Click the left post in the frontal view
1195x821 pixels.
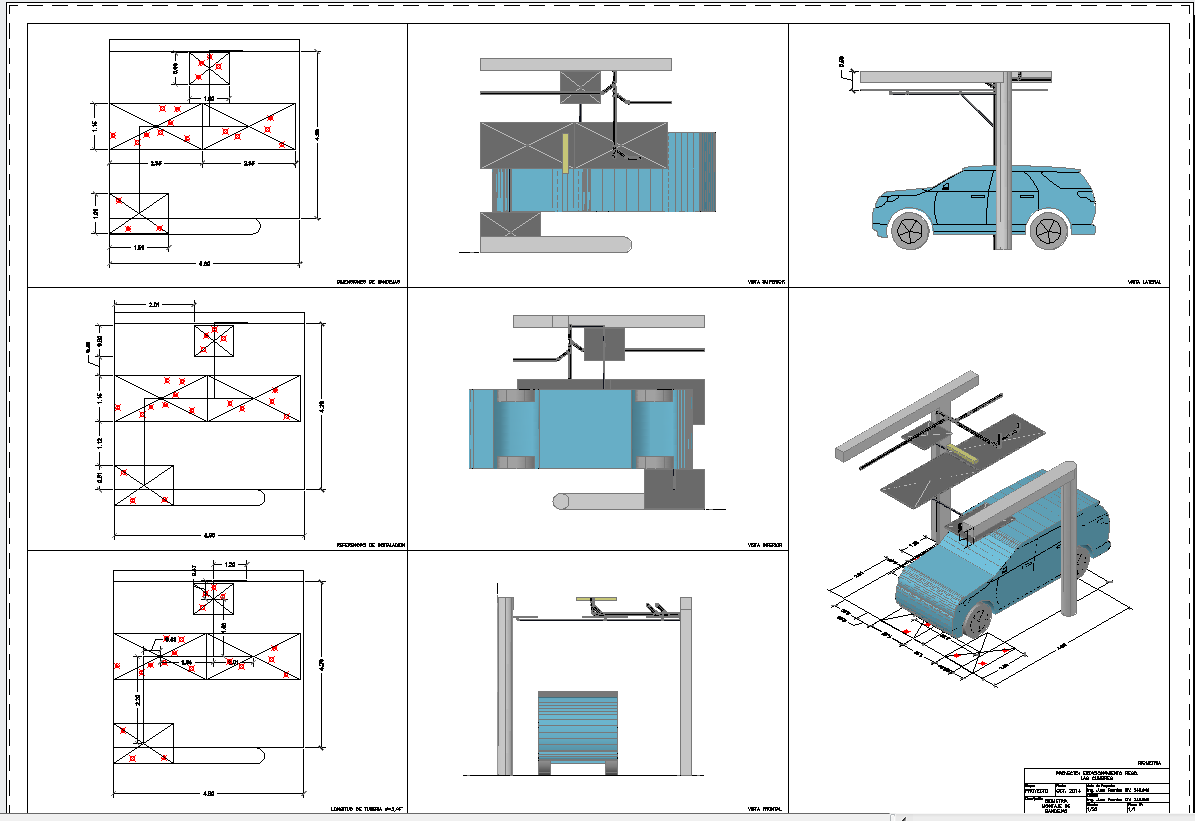[x=506, y=685]
